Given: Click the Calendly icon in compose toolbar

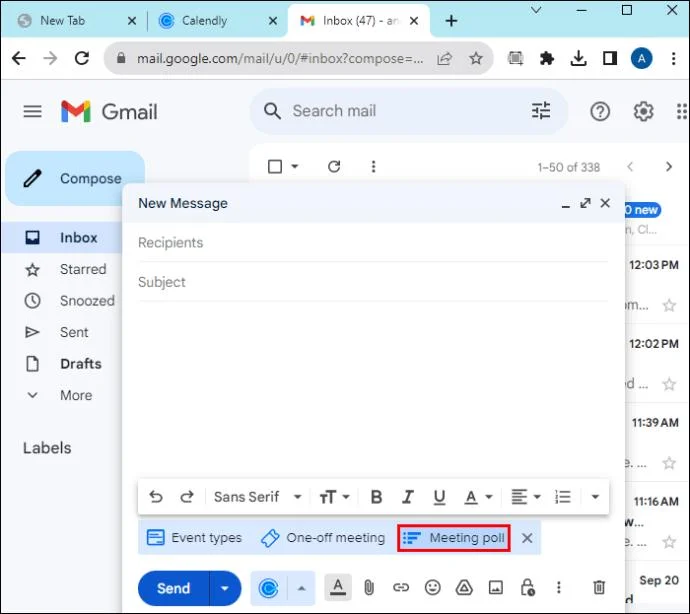Looking at the screenshot, I should click(x=268, y=588).
